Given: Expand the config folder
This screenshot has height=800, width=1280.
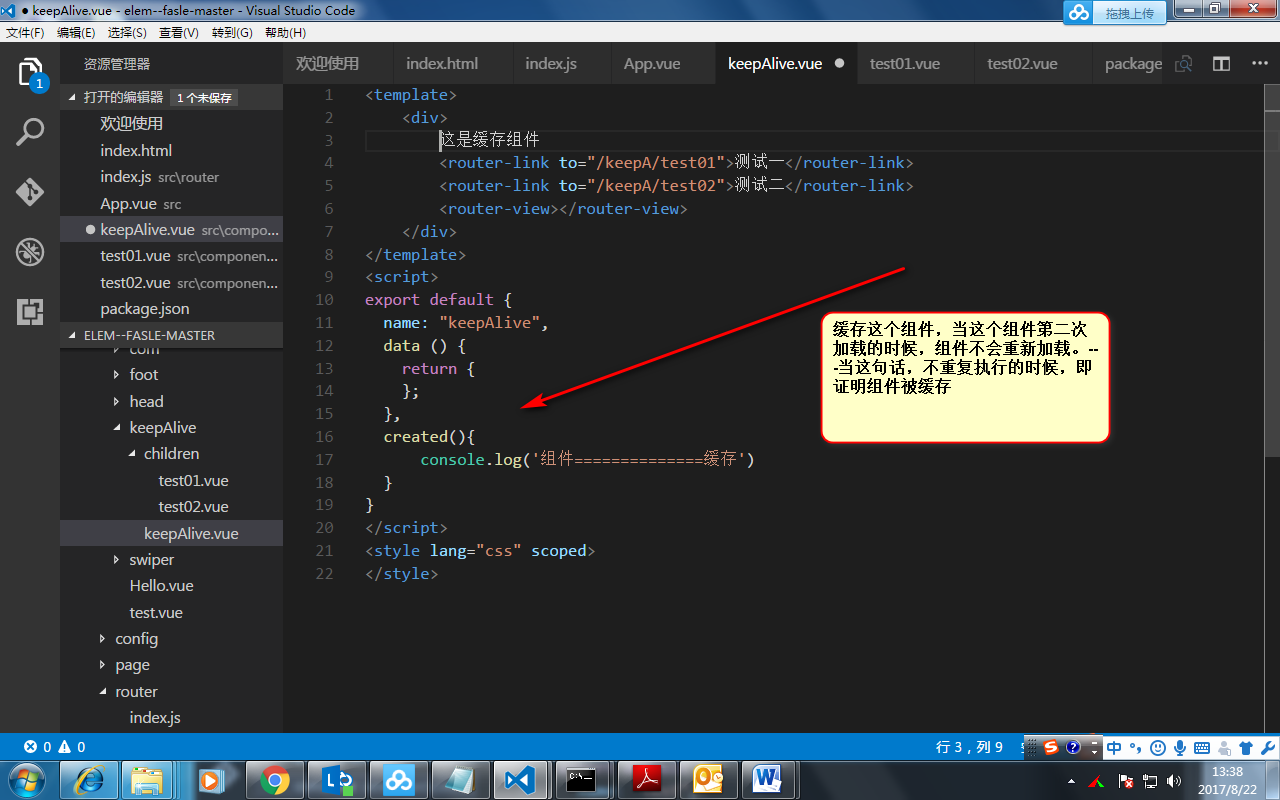Looking at the screenshot, I should pyautogui.click(x=102, y=639).
